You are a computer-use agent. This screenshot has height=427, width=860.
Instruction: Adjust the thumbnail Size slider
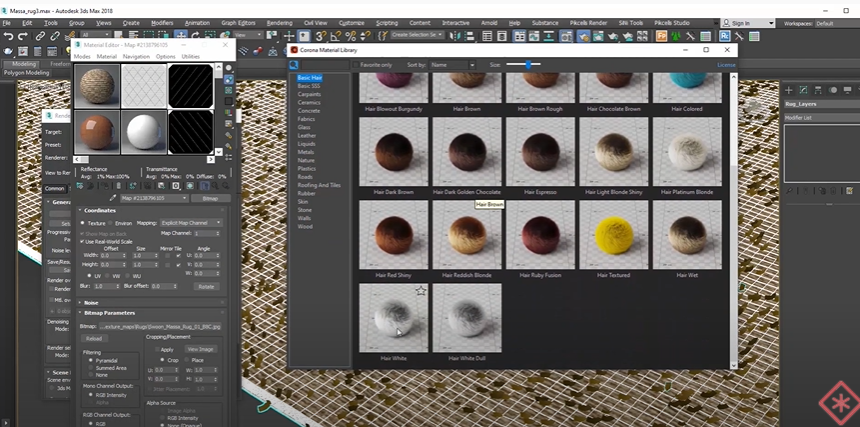click(x=527, y=65)
